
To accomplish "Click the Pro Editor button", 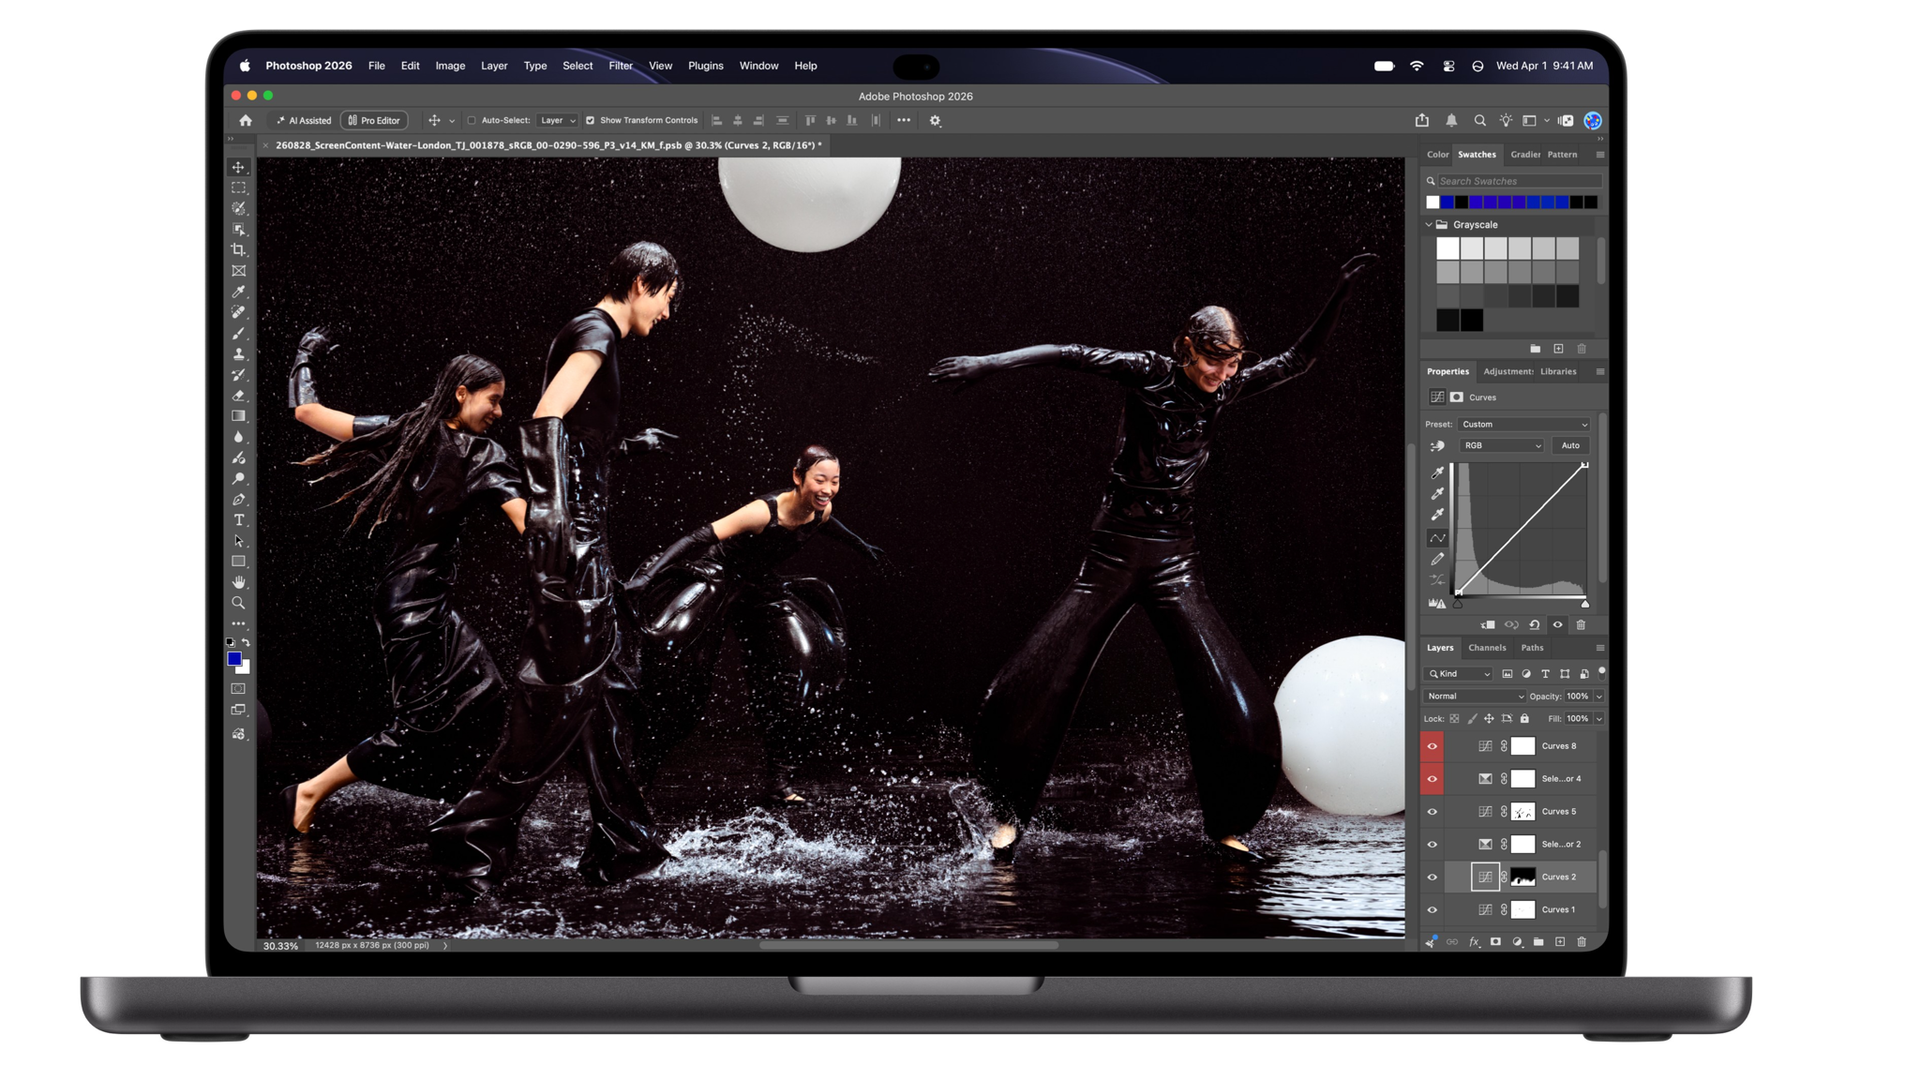I will pos(374,120).
